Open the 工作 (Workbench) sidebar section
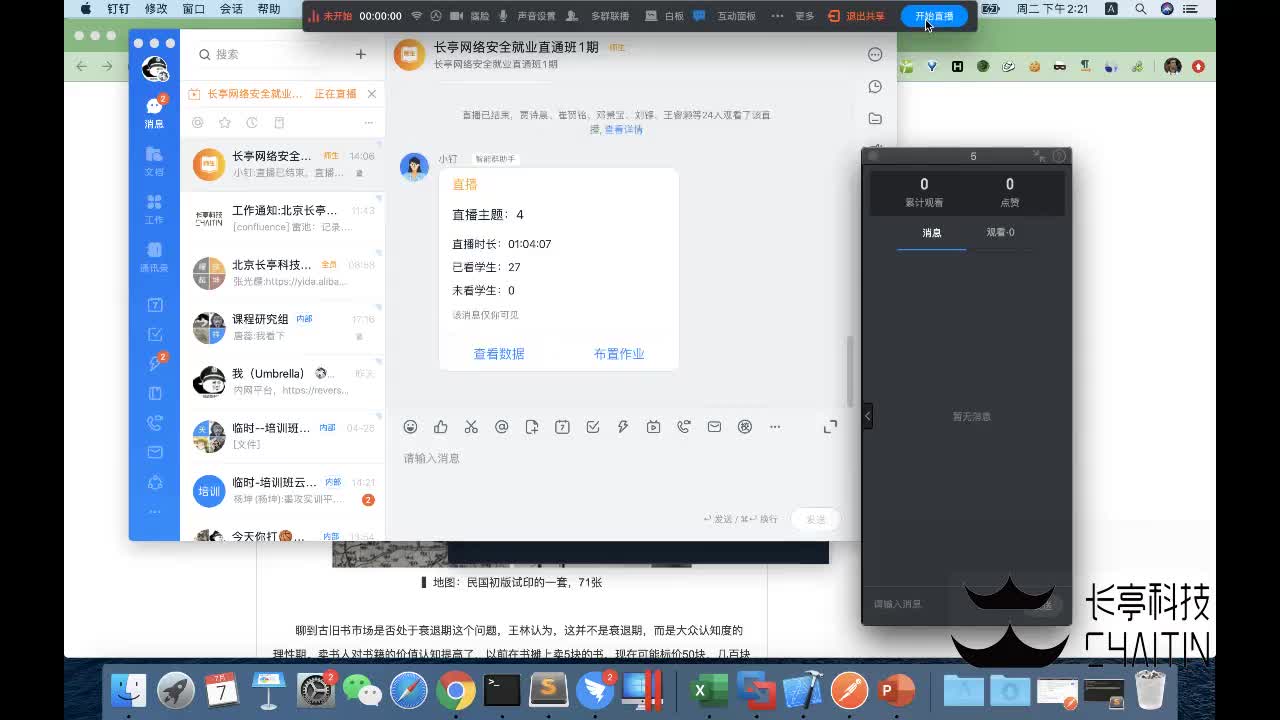The height and width of the screenshot is (720, 1280). [x=154, y=208]
